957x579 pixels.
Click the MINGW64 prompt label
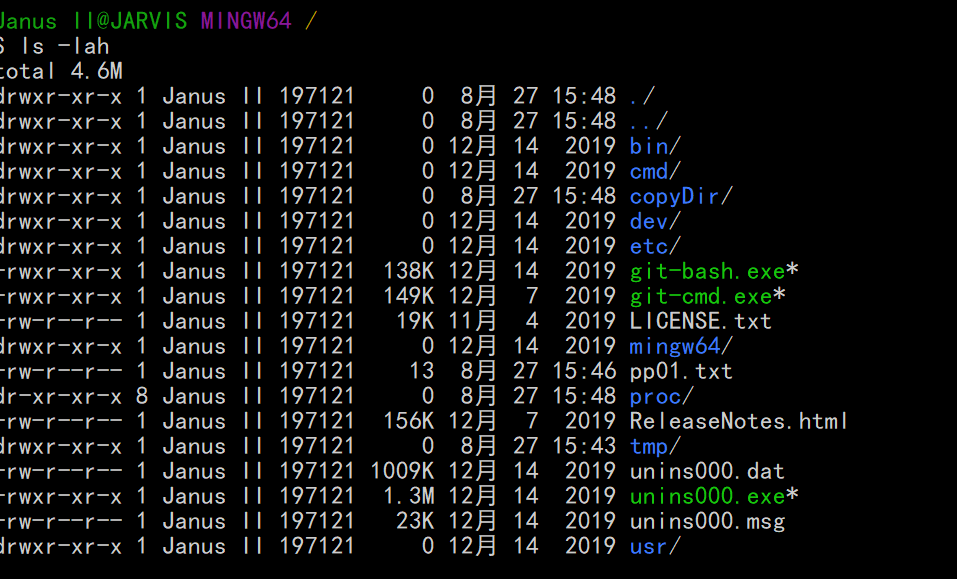(246, 21)
